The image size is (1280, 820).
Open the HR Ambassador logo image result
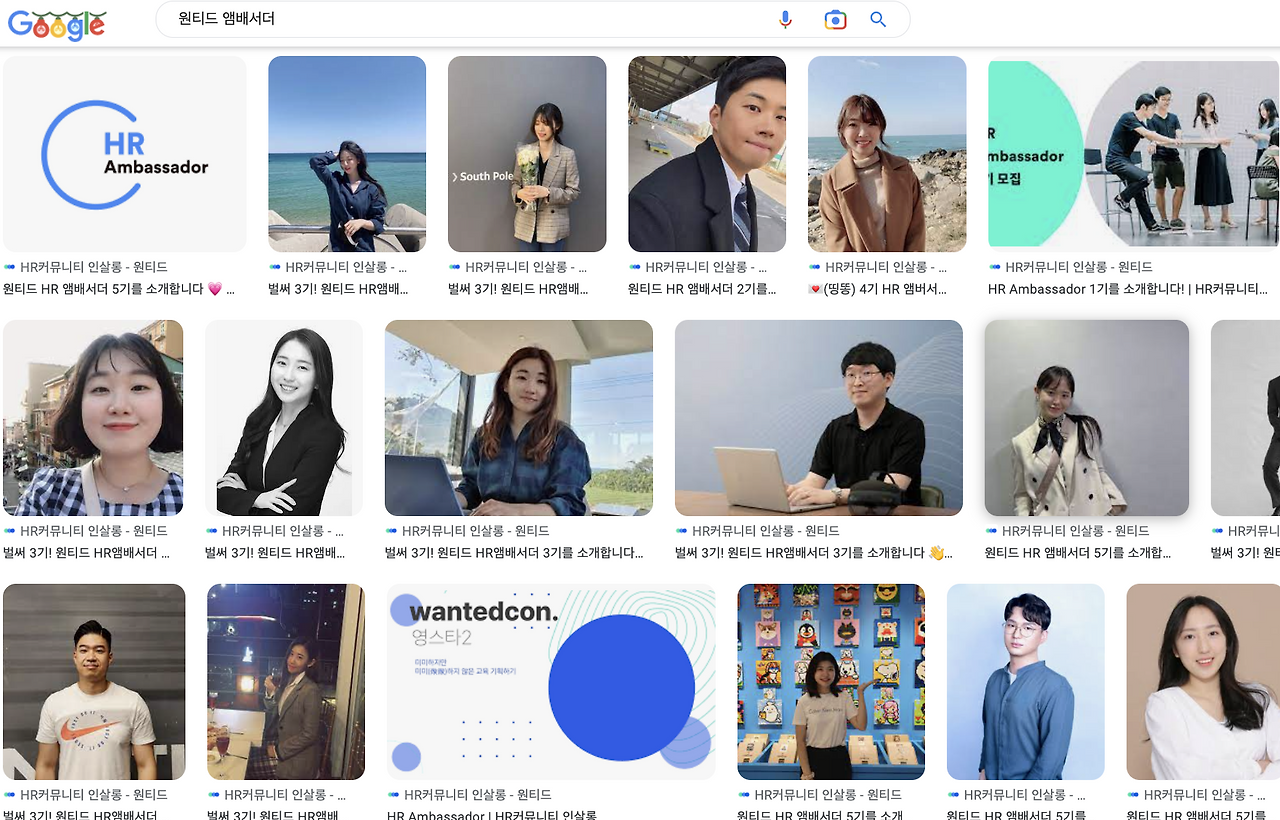[124, 153]
